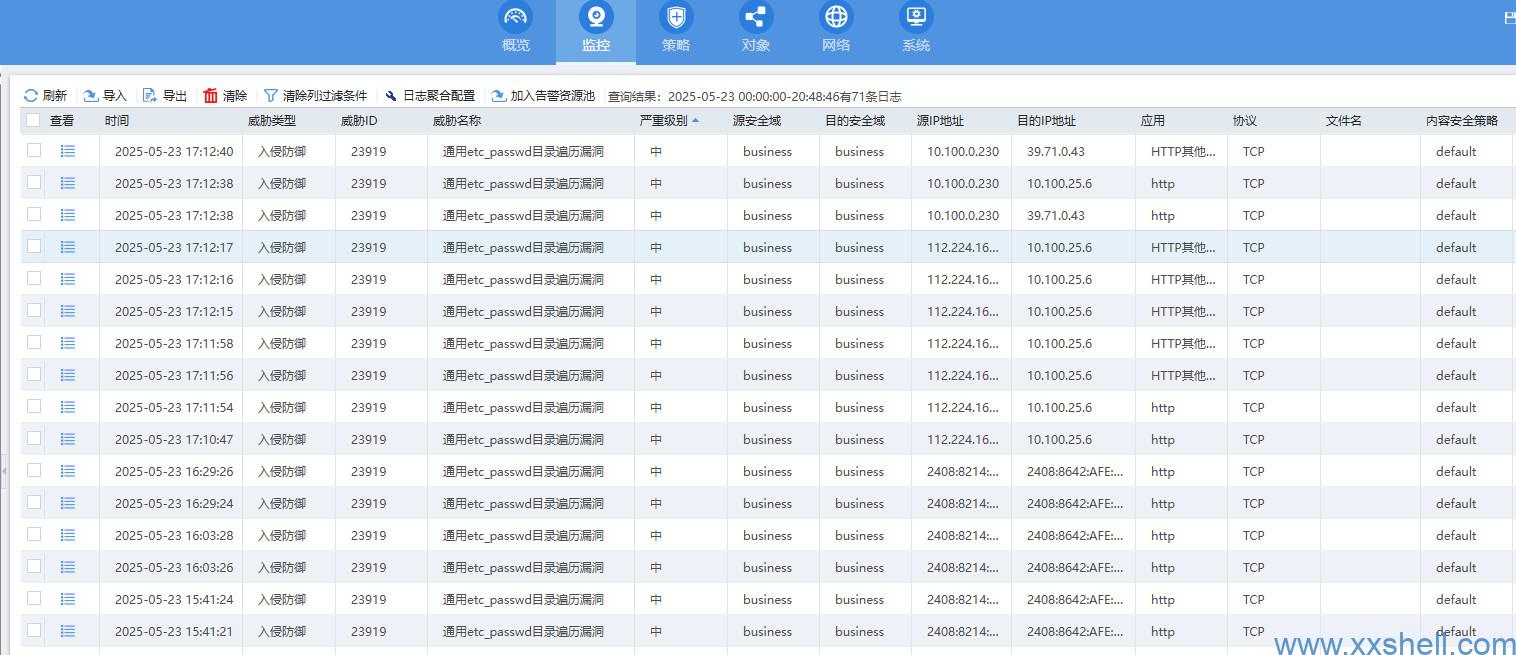Open the 网络 network globe icon

tap(836, 18)
